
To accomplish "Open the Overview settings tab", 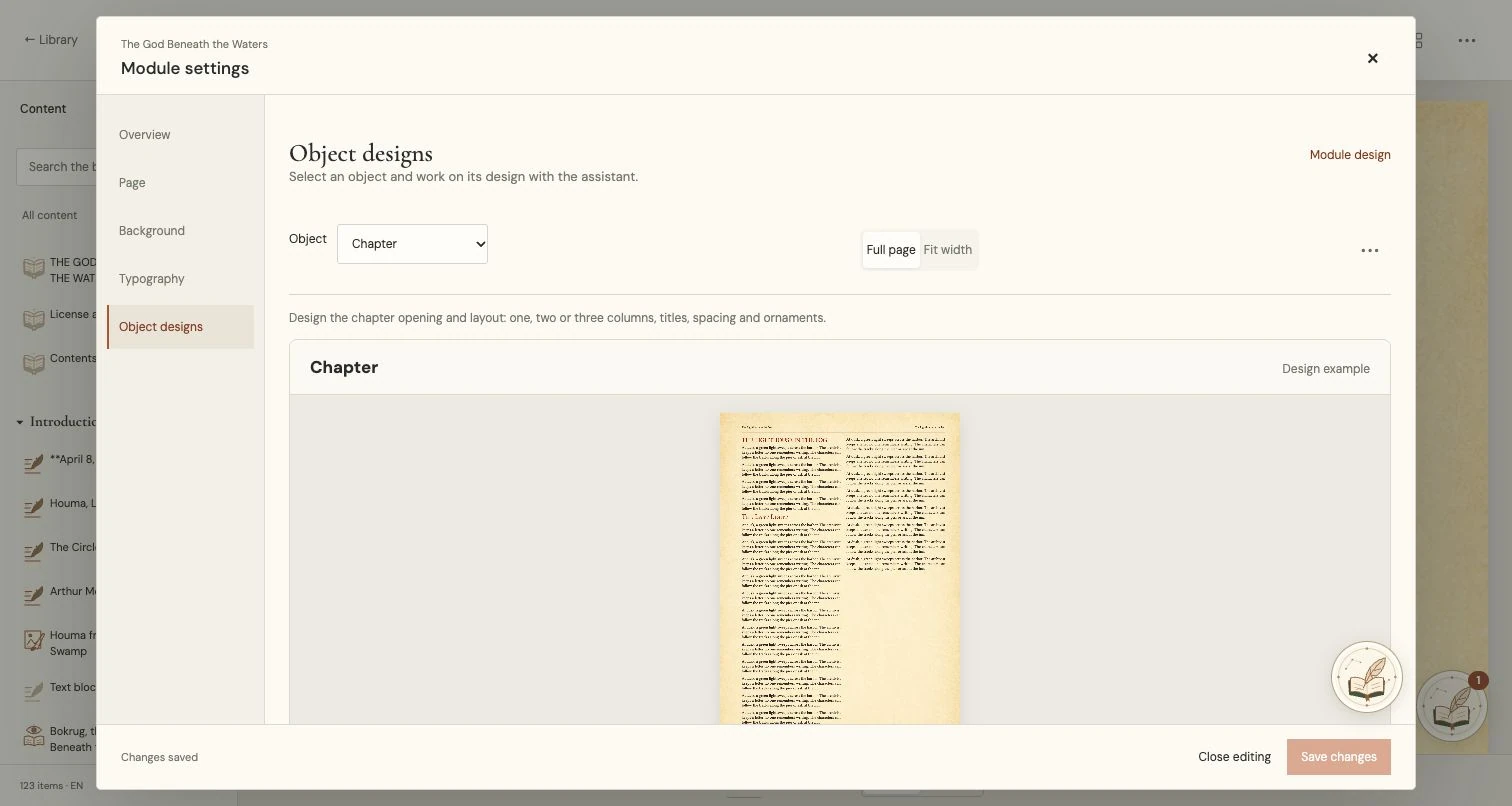I will coord(180,135).
